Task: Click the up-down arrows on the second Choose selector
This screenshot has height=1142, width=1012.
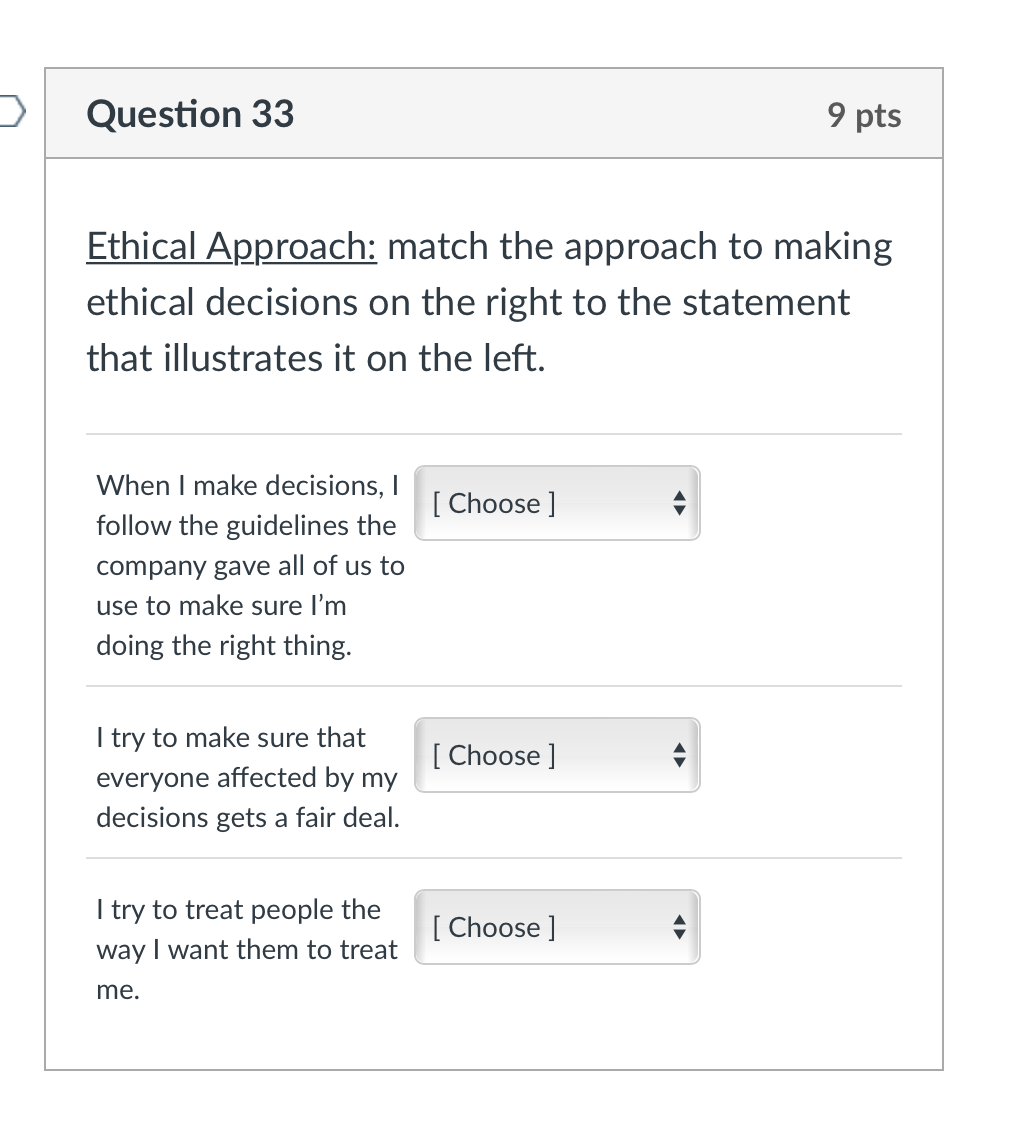Action: pos(679,755)
